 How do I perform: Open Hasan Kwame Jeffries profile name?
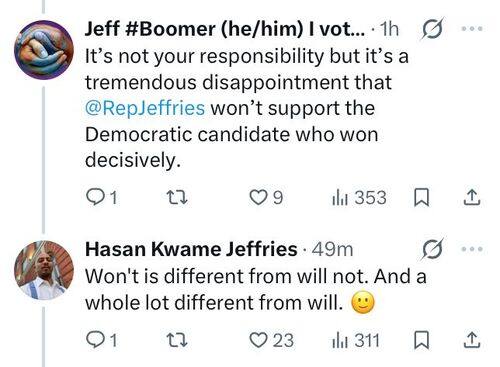(191, 249)
